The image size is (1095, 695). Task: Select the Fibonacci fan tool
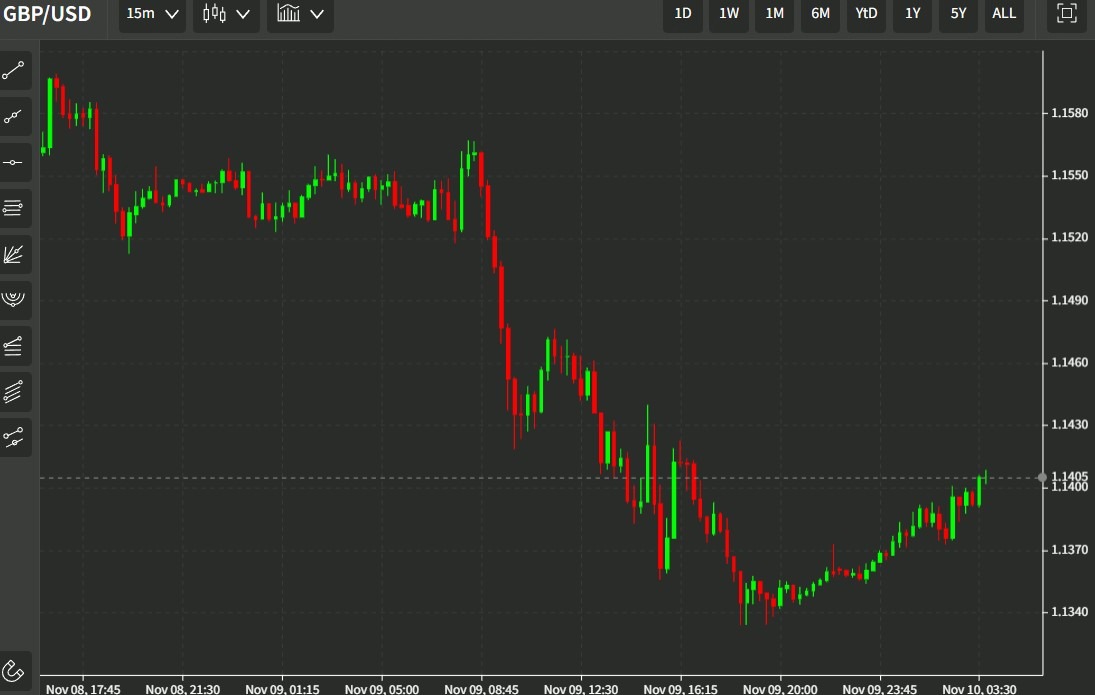click(x=13, y=254)
